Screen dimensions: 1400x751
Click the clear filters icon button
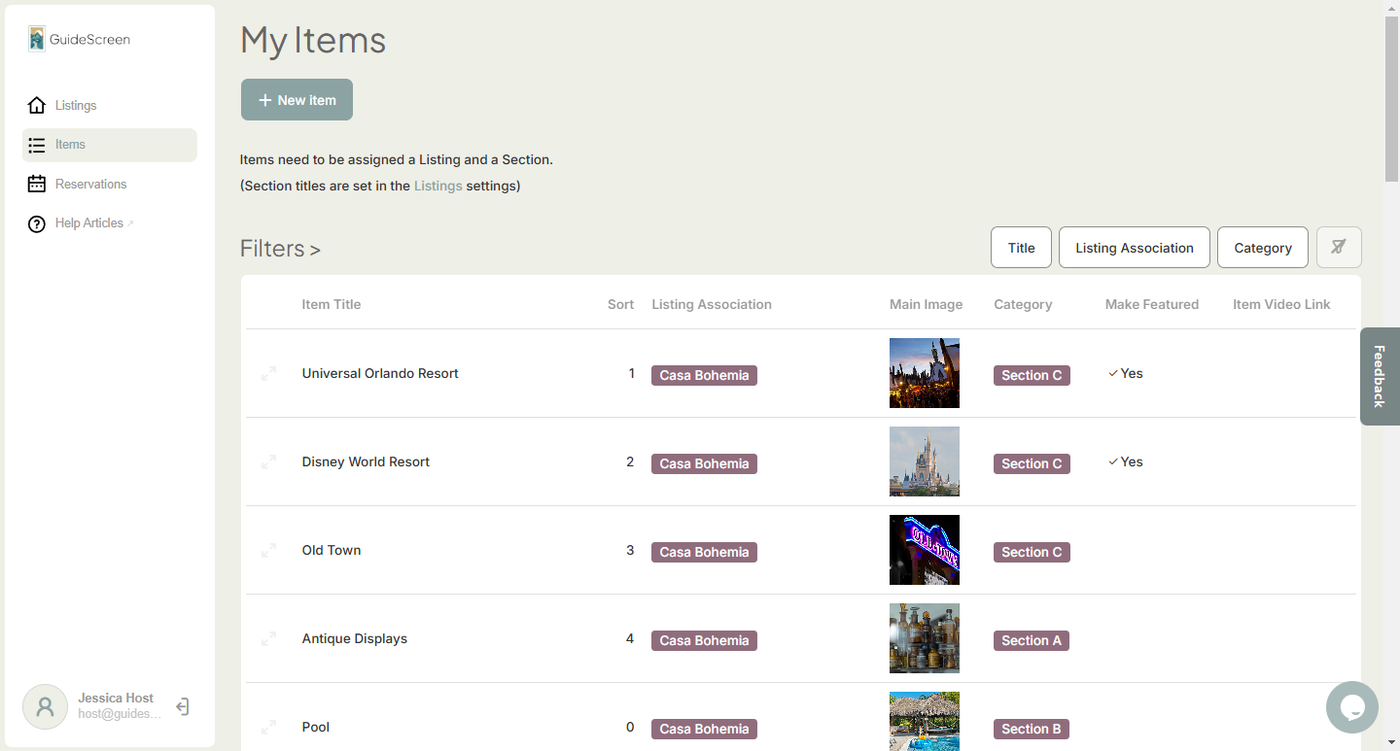[x=1338, y=247]
